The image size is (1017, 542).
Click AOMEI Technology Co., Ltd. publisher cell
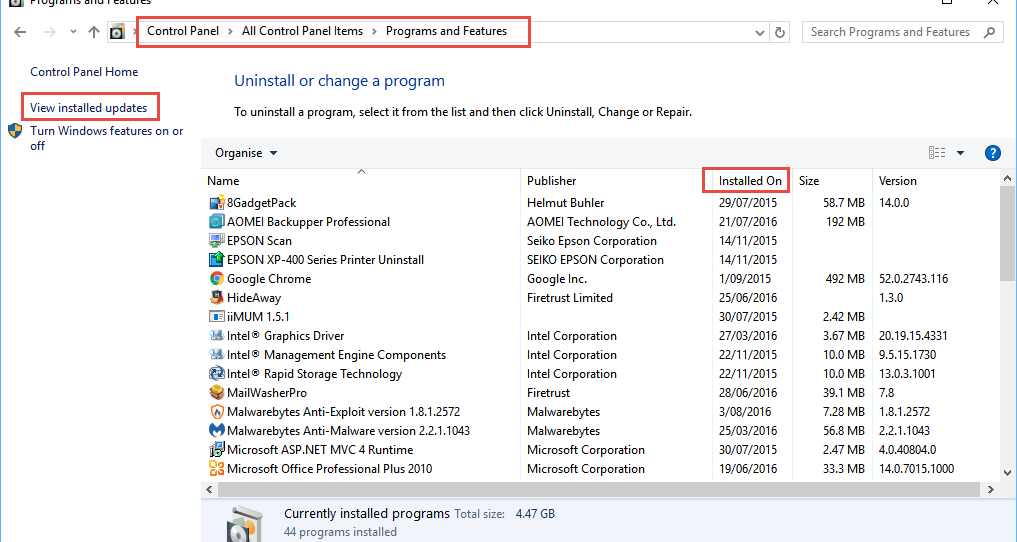pyautogui.click(x=601, y=222)
